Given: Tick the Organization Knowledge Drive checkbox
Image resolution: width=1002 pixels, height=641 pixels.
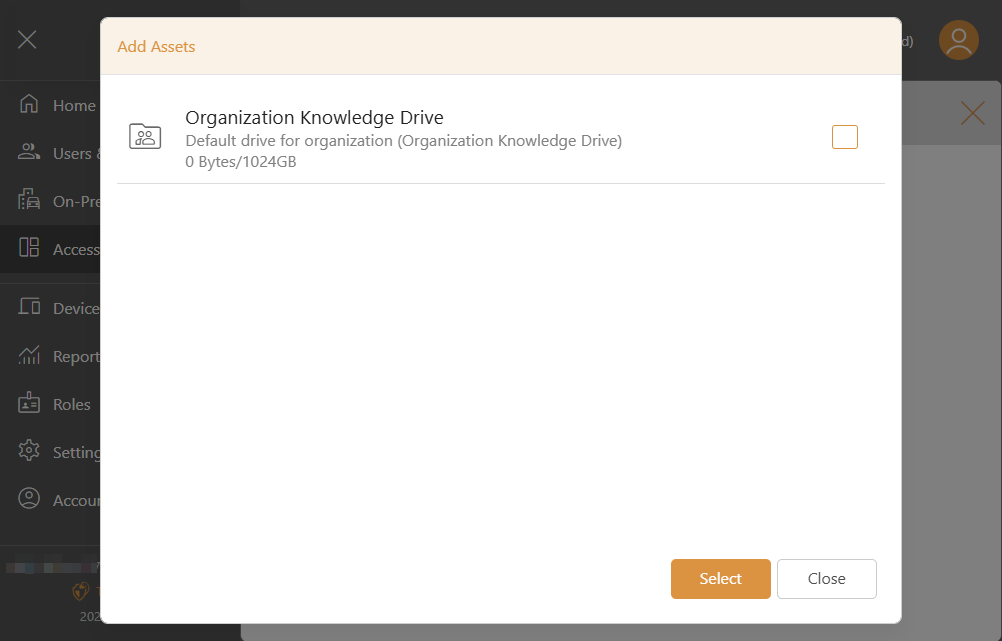Looking at the screenshot, I should [x=844, y=137].
